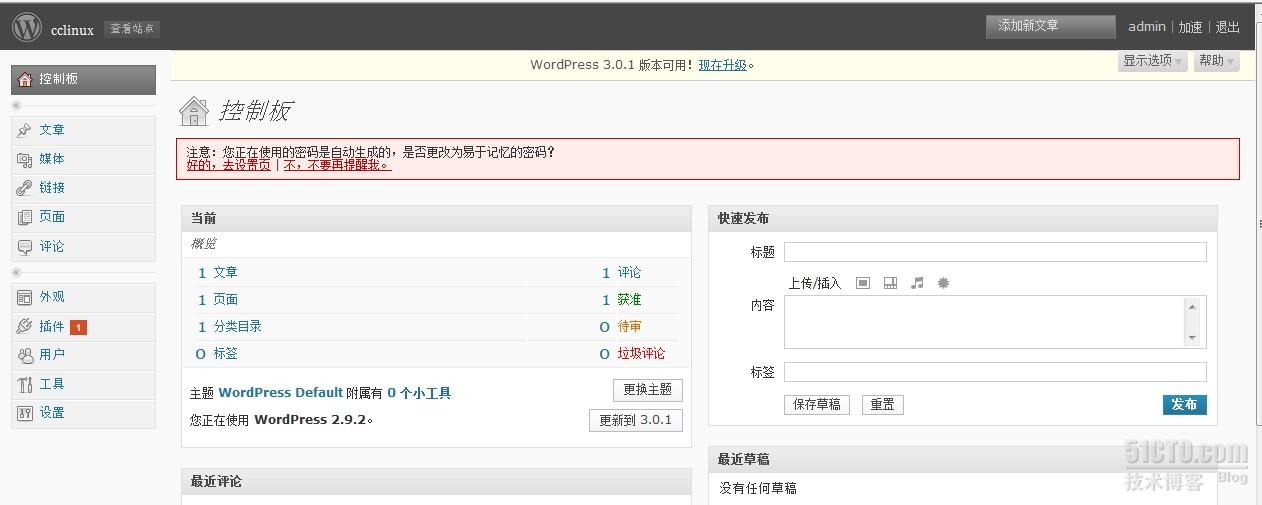
Task: Open the 媒体 media icon
Action: tap(25, 159)
